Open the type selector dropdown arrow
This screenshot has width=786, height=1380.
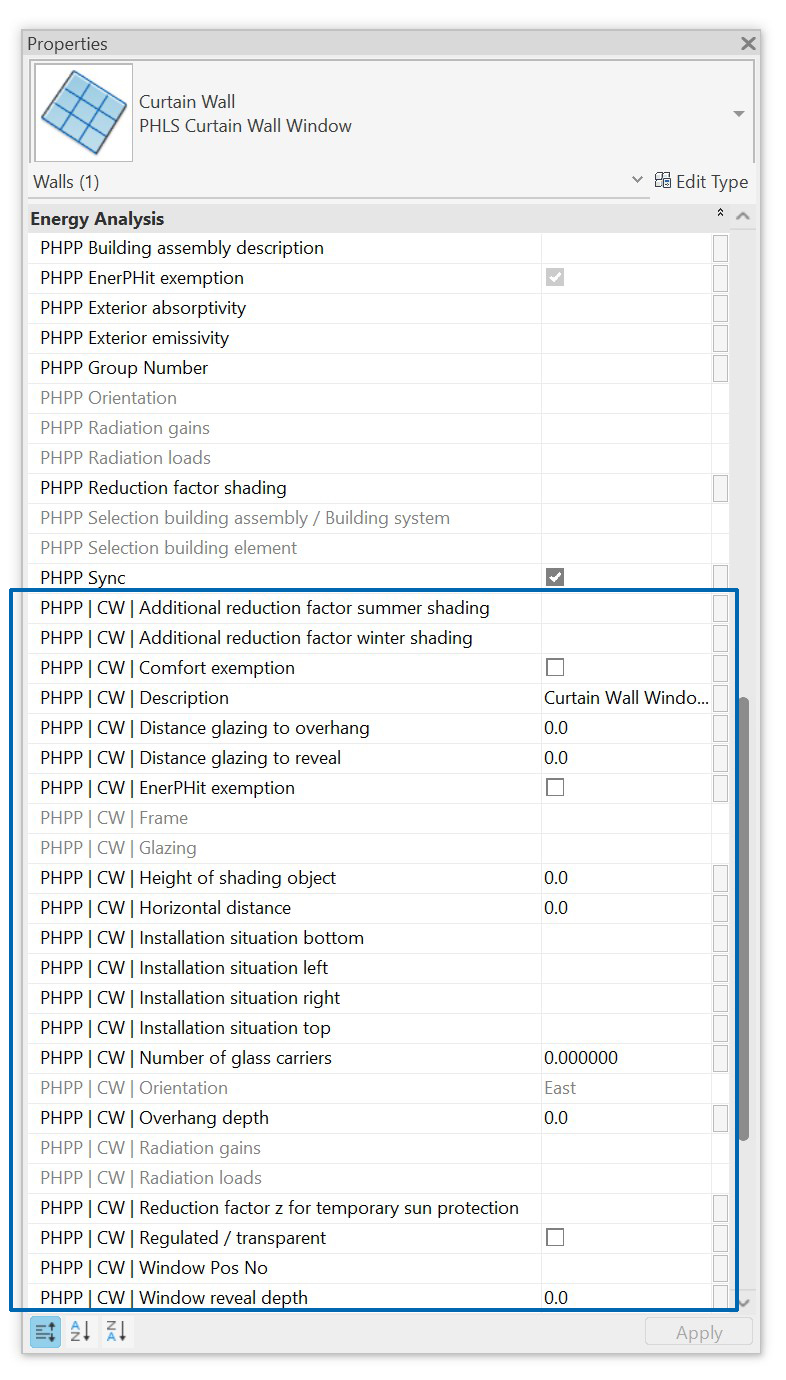[x=739, y=114]
